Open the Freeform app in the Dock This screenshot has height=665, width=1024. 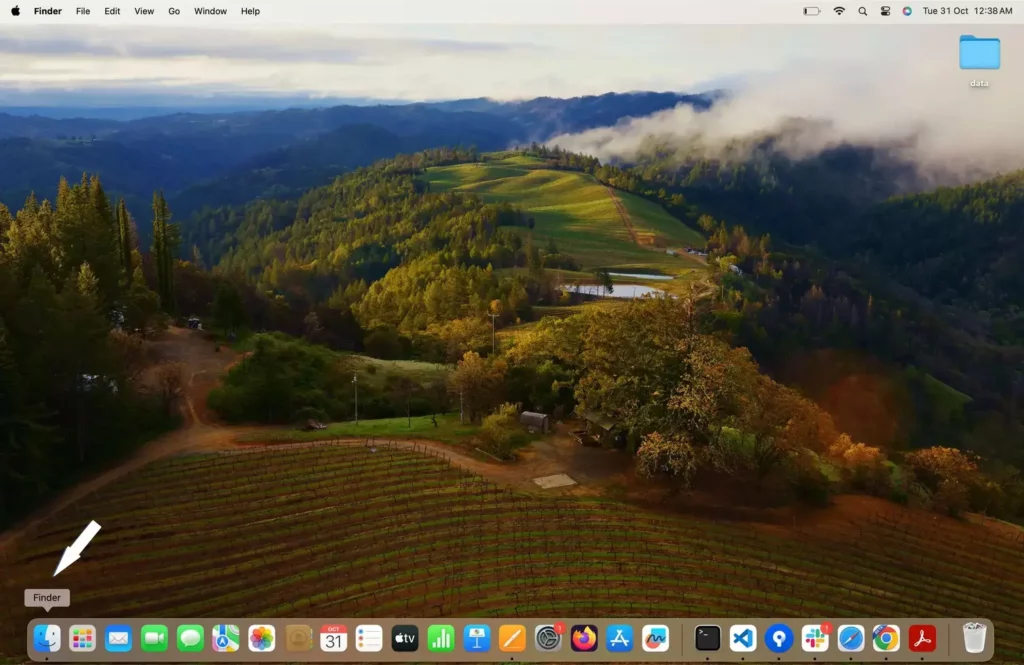point(656,638)
